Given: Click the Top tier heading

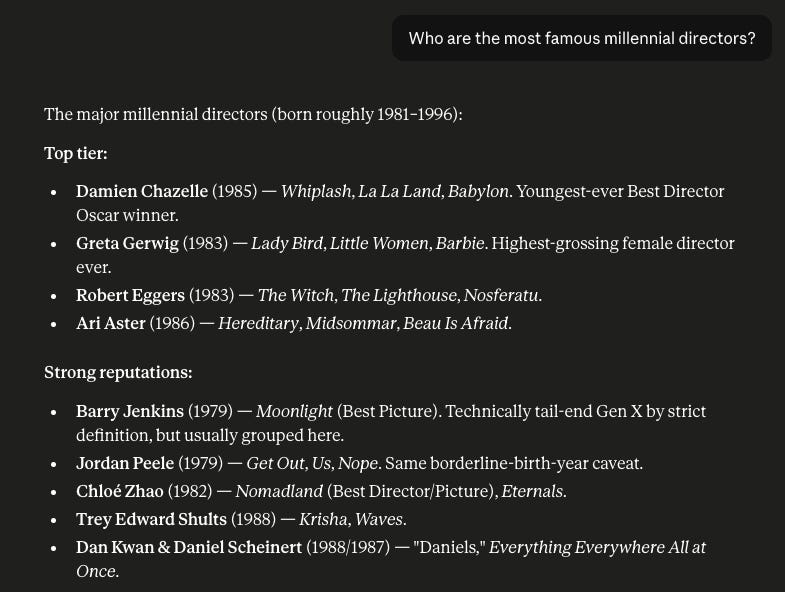Looking at the screenshot, I should point(76,153).
